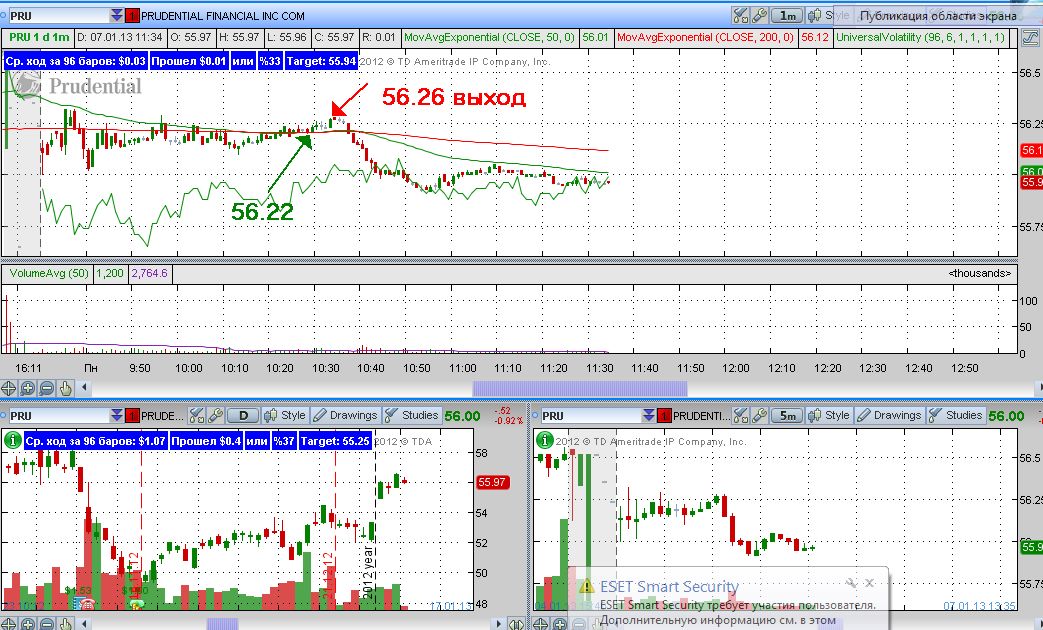Screen dimensions: 1043x630
Task: Open Style menu in 5m chart
Action: point(829,416)
